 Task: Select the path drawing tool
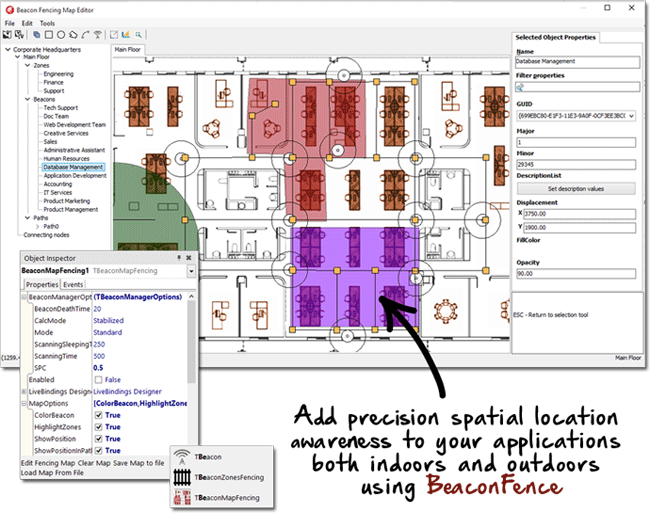tap(85, 35)
